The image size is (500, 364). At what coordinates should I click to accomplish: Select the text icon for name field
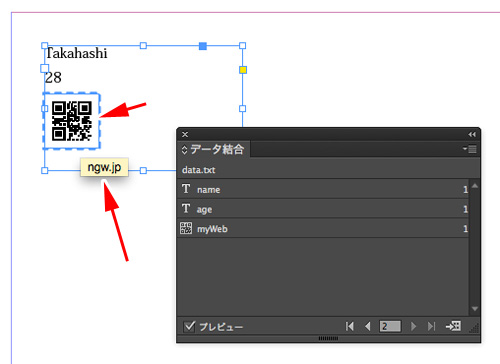coord(186,189)
